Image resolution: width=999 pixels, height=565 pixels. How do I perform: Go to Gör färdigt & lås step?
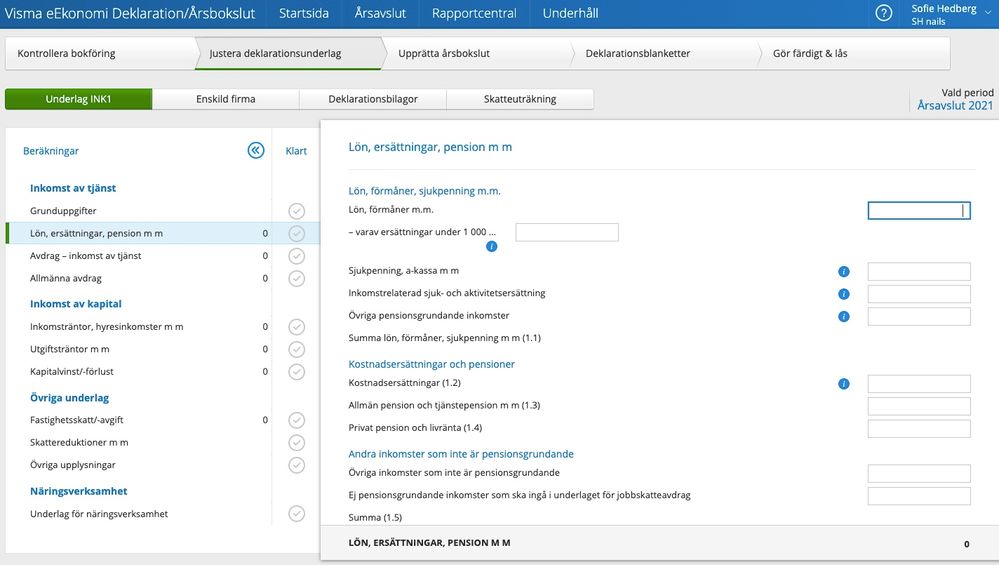810,54
